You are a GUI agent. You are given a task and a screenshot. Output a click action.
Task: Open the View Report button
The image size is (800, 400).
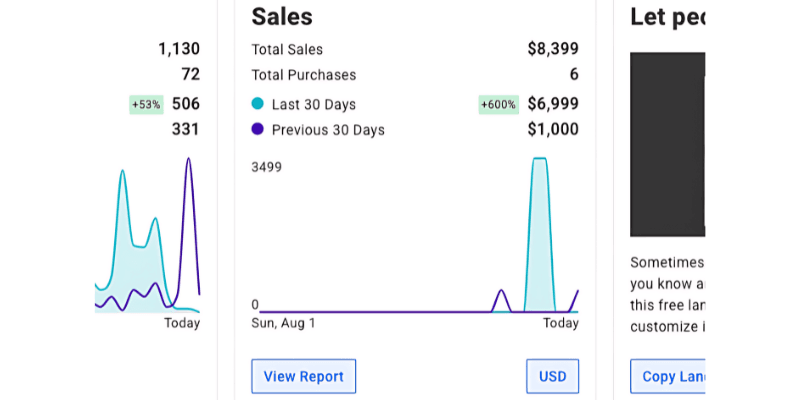point(304,377)
